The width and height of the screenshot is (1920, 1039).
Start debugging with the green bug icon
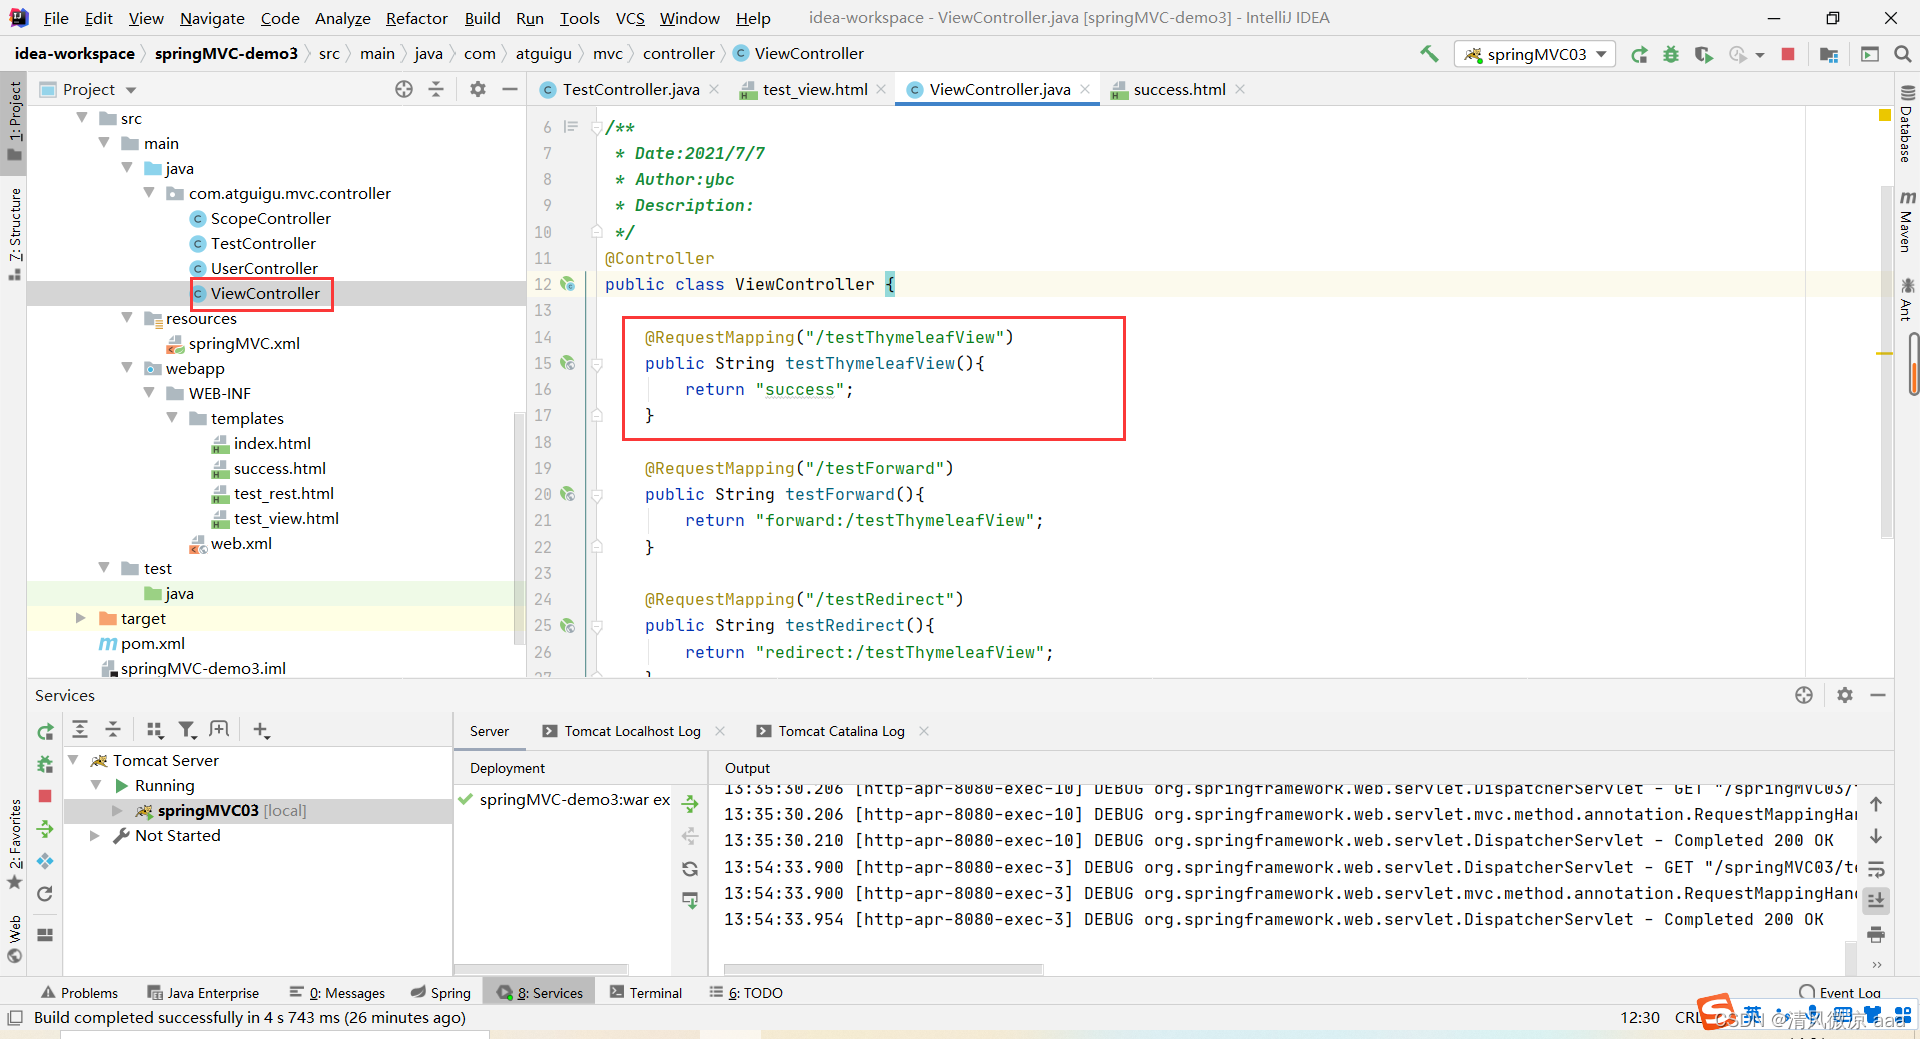(1671, 54)
